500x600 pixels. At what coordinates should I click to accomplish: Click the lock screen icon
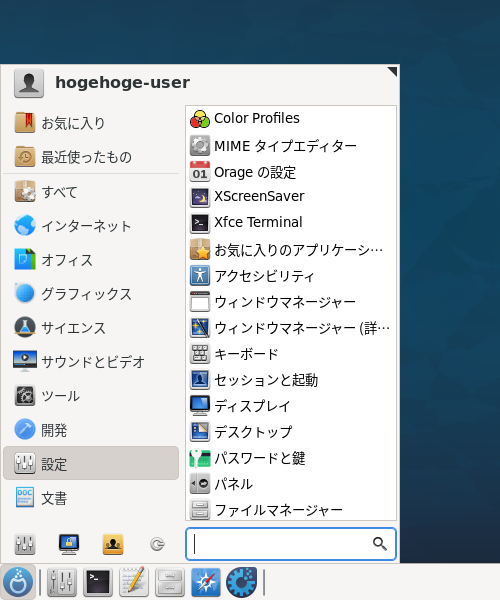coord(69,544)
